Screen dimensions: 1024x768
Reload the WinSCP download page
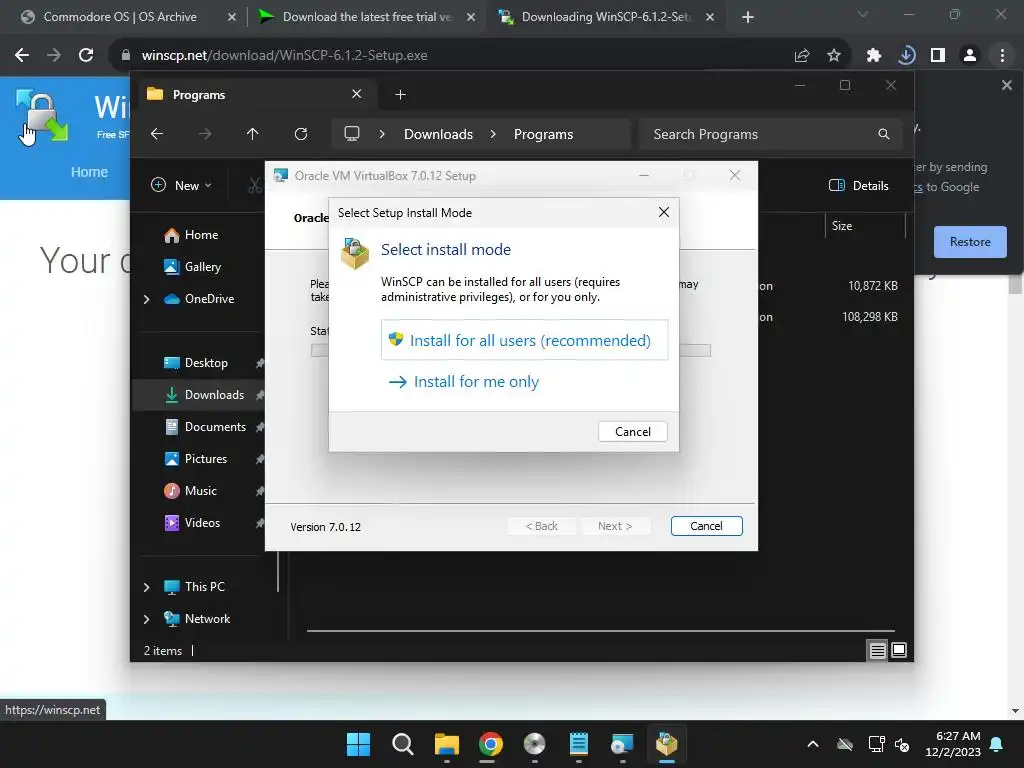[x=86, y=56]
